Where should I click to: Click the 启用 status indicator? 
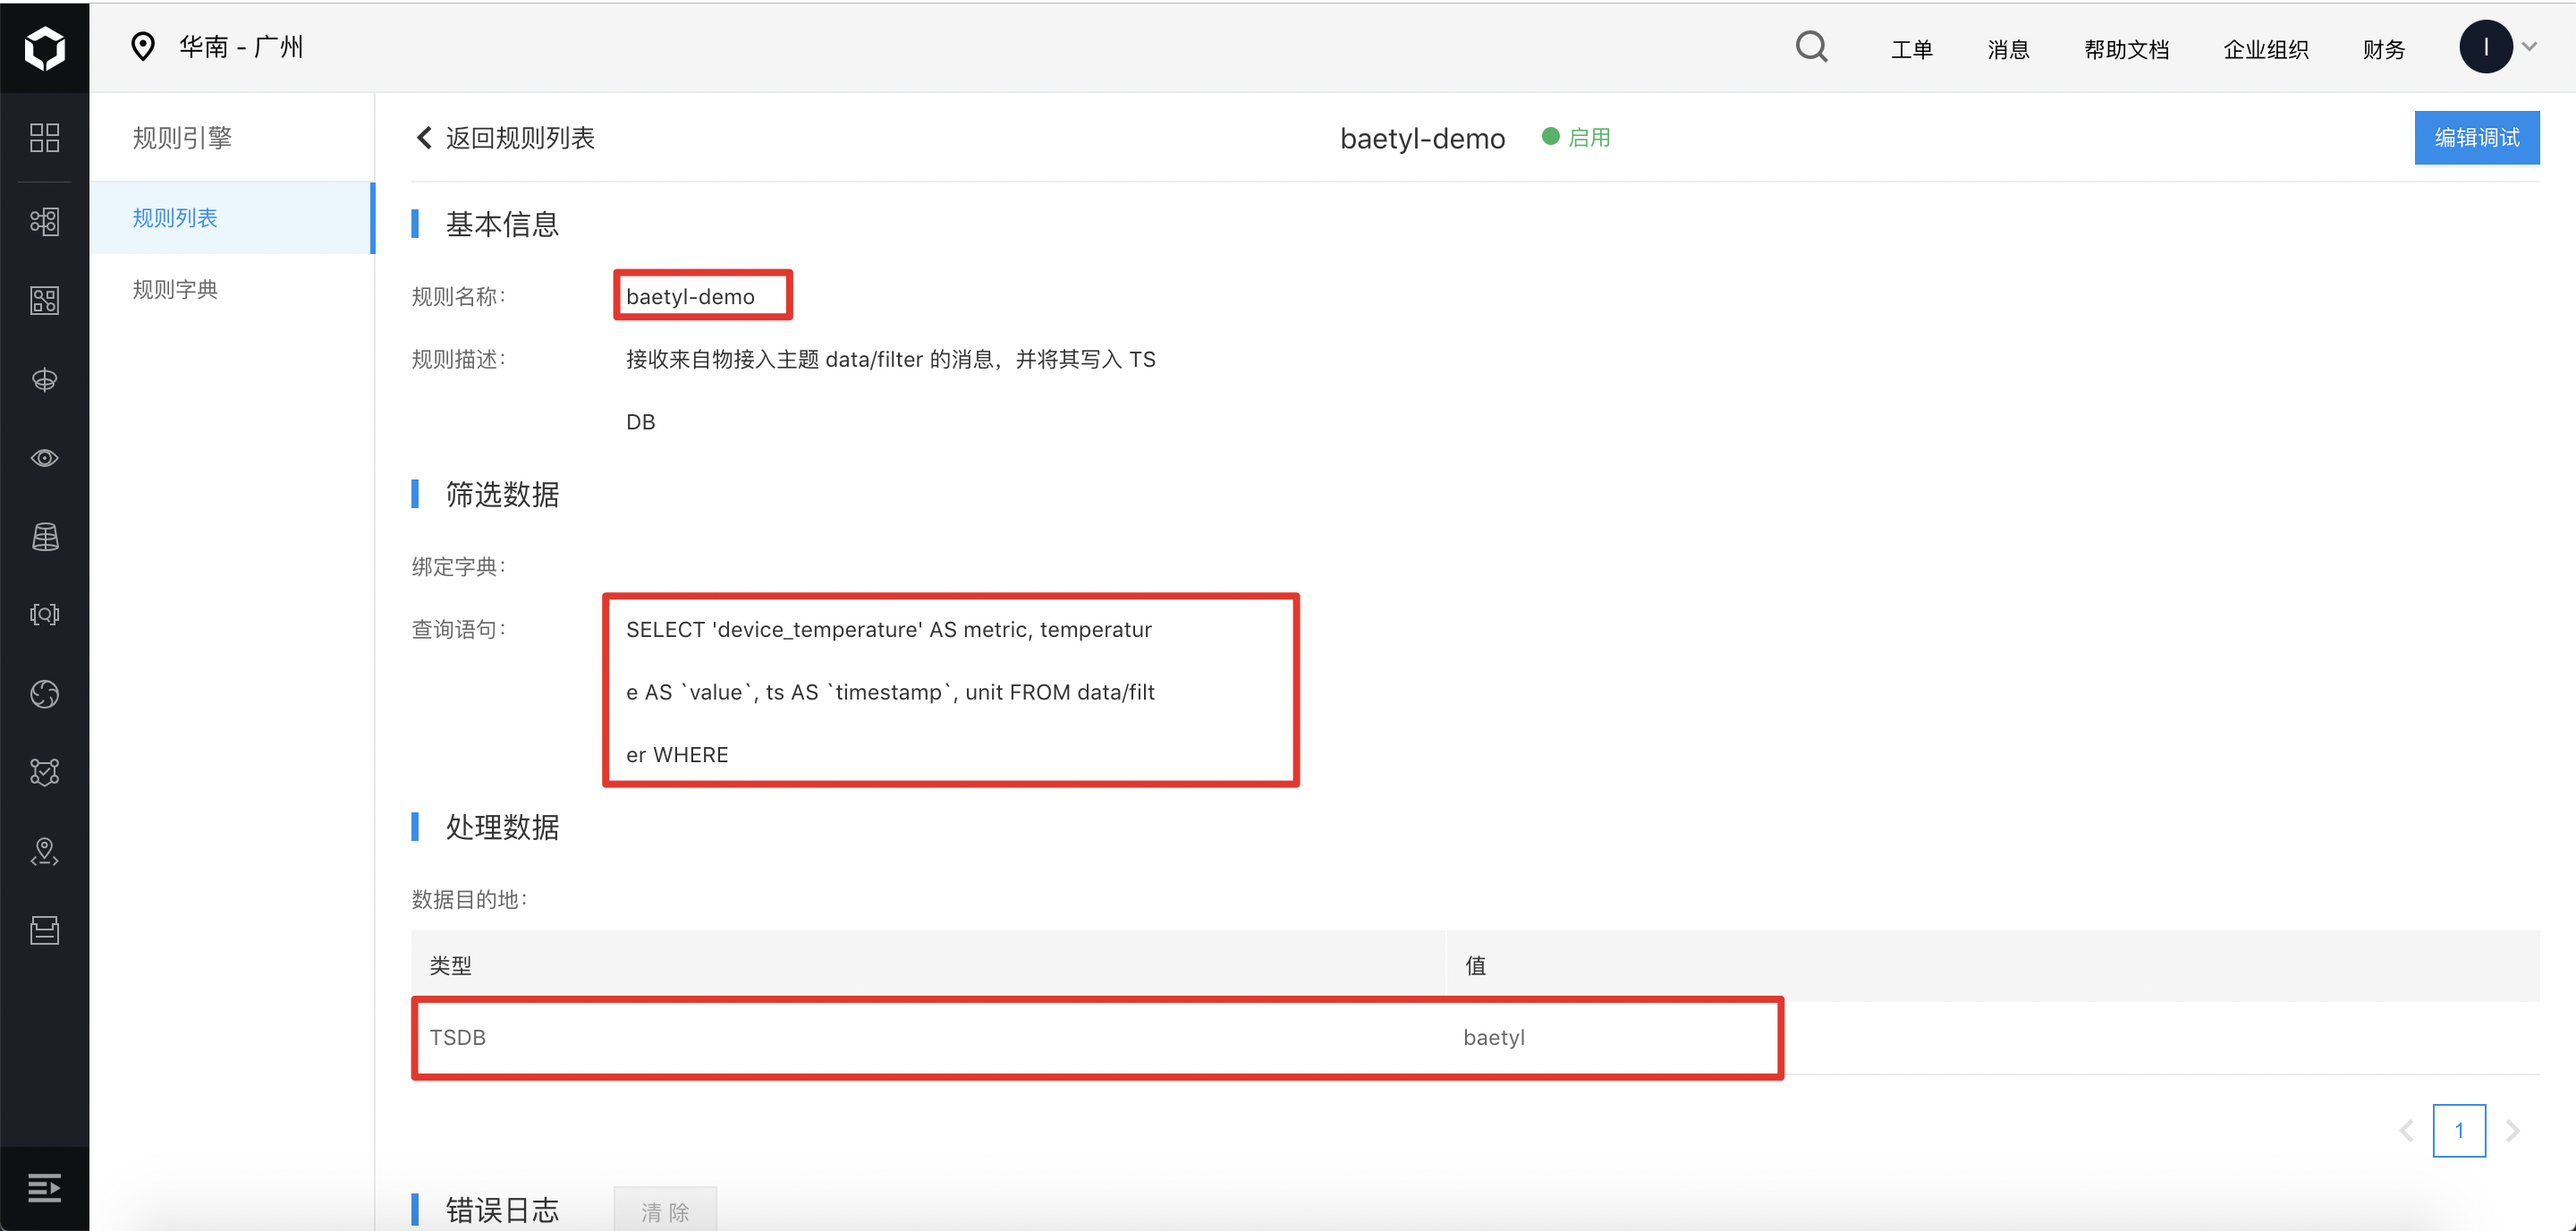[1577, 137]
